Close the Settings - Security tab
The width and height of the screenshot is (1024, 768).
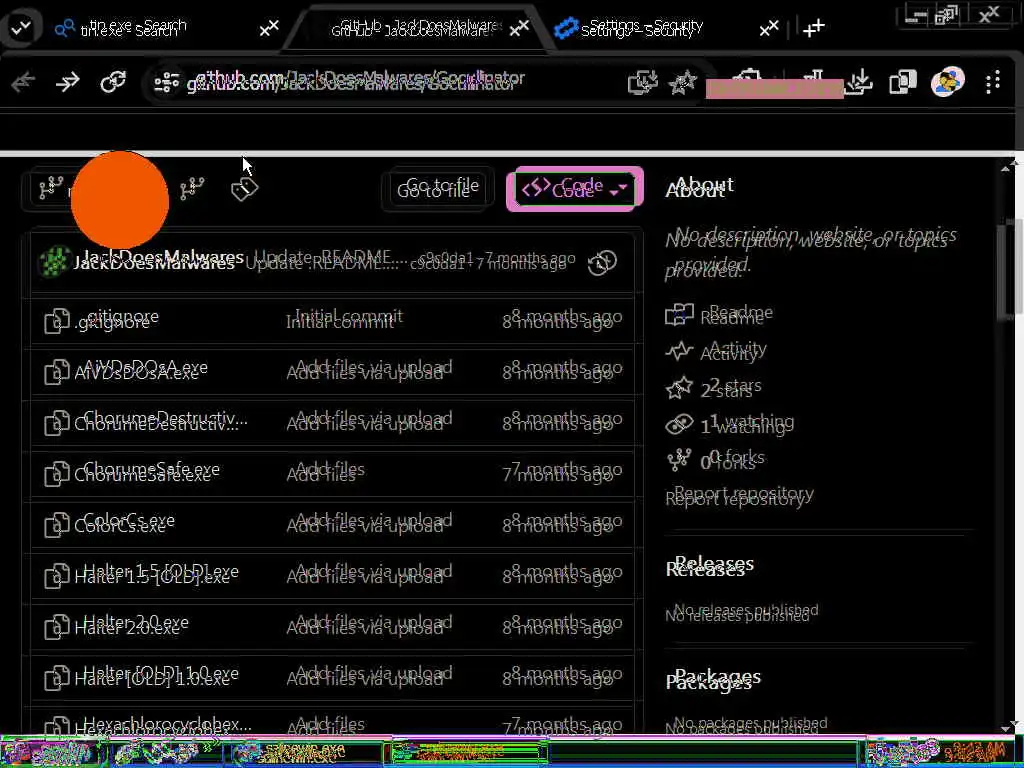(x=769, y=29)
